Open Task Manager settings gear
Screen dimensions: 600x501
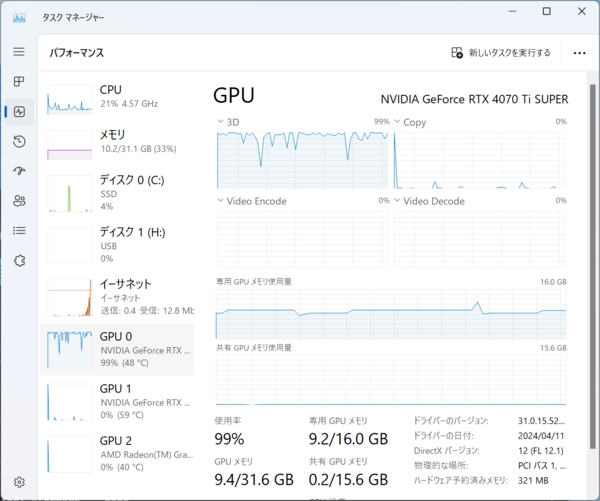(x=19, y=482)
